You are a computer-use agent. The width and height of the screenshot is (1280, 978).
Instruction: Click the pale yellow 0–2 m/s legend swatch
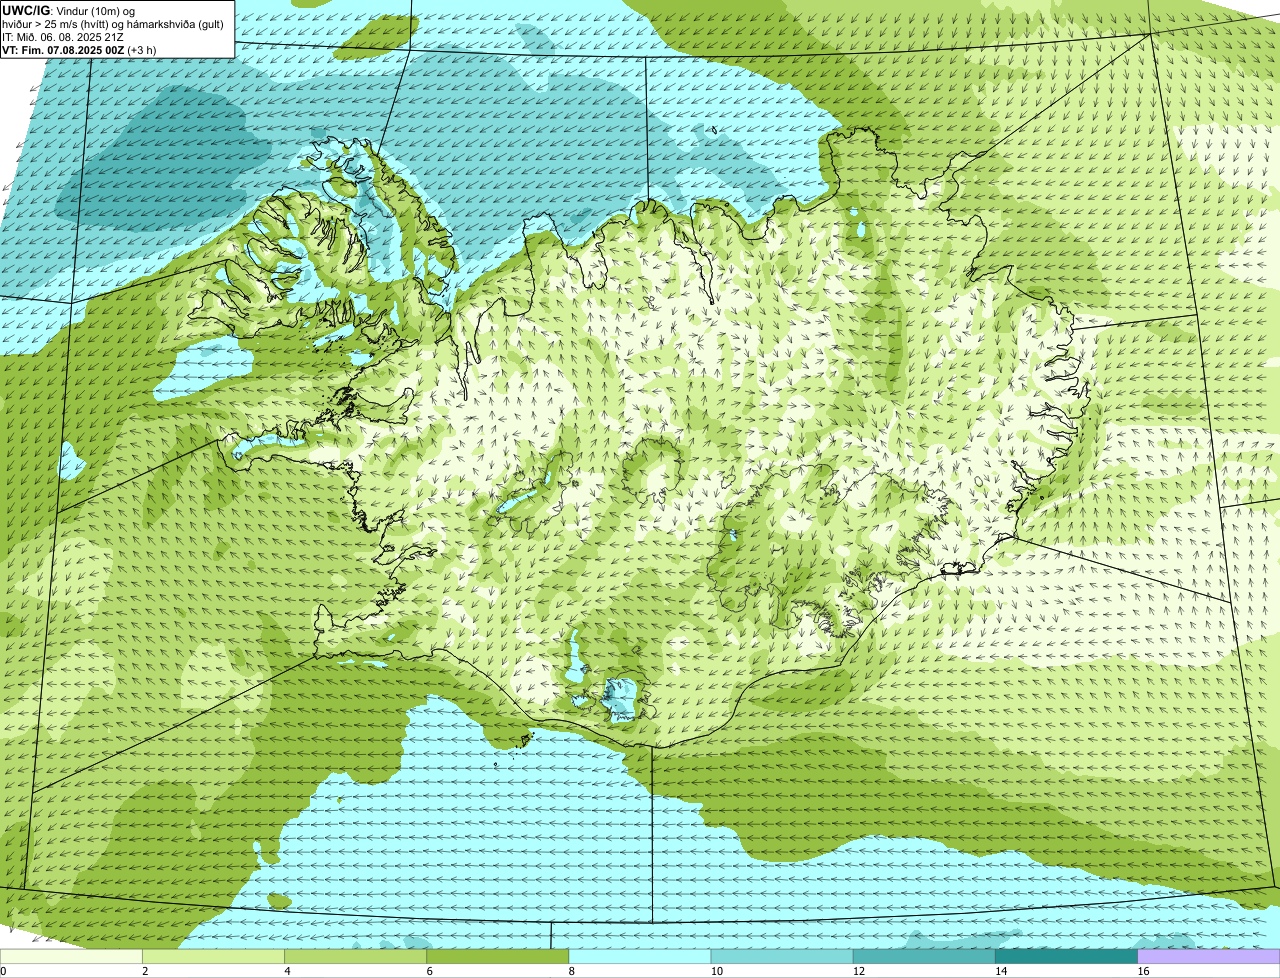(x=71, y=956)
